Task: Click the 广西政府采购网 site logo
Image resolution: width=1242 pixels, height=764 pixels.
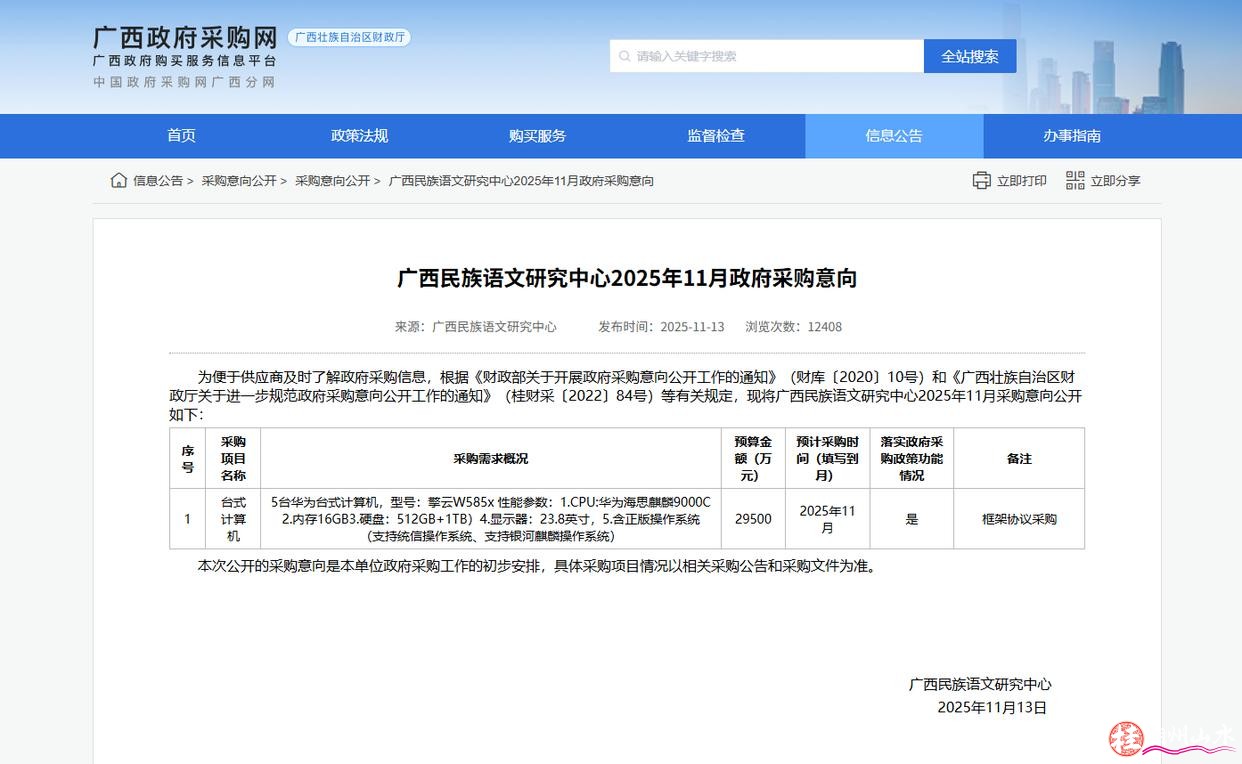Action: tap(185, 38)
